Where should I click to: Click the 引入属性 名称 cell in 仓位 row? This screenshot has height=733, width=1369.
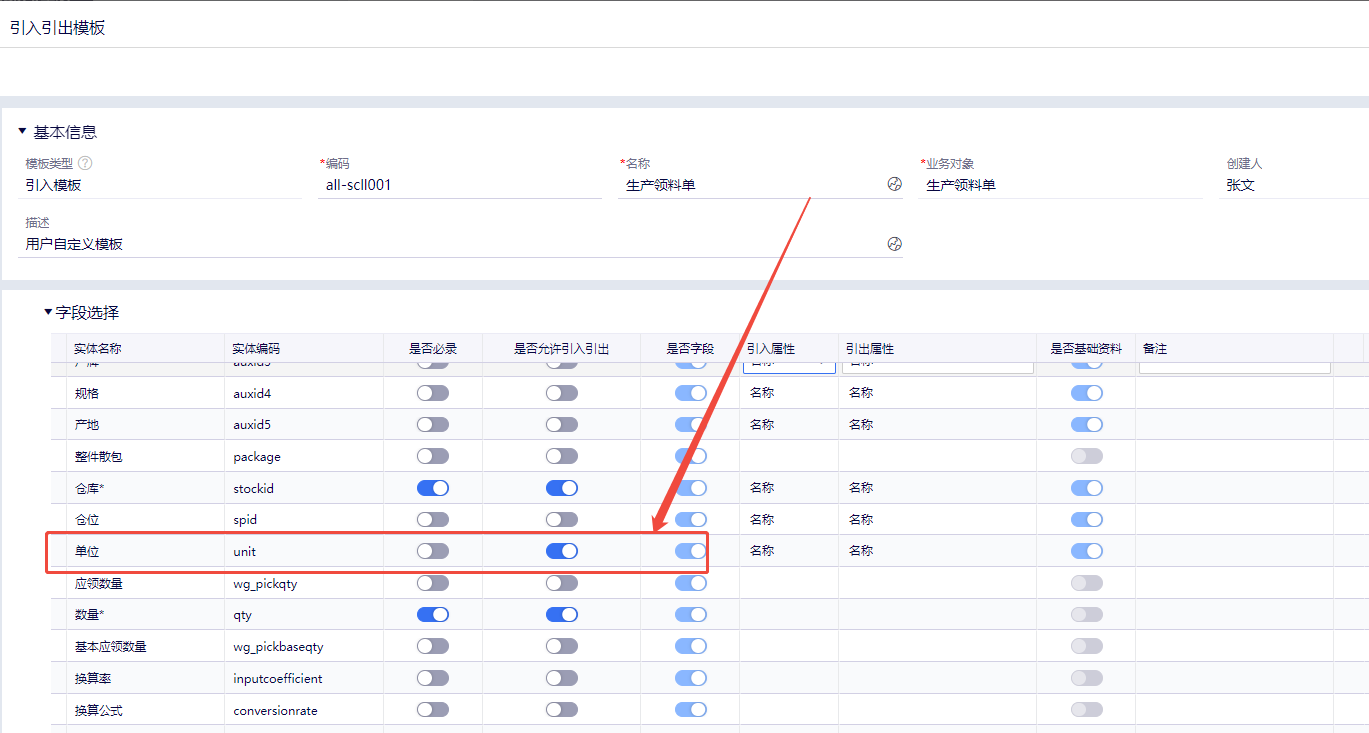[x=789, y=520]
